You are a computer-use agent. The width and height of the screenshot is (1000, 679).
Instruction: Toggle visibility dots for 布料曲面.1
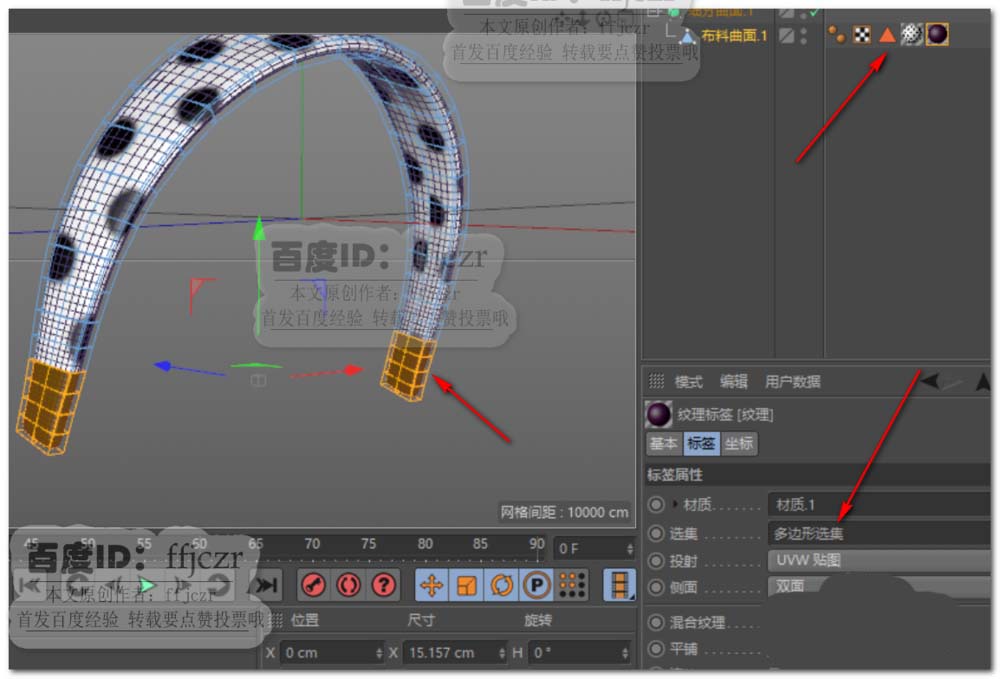pos(804,35)
